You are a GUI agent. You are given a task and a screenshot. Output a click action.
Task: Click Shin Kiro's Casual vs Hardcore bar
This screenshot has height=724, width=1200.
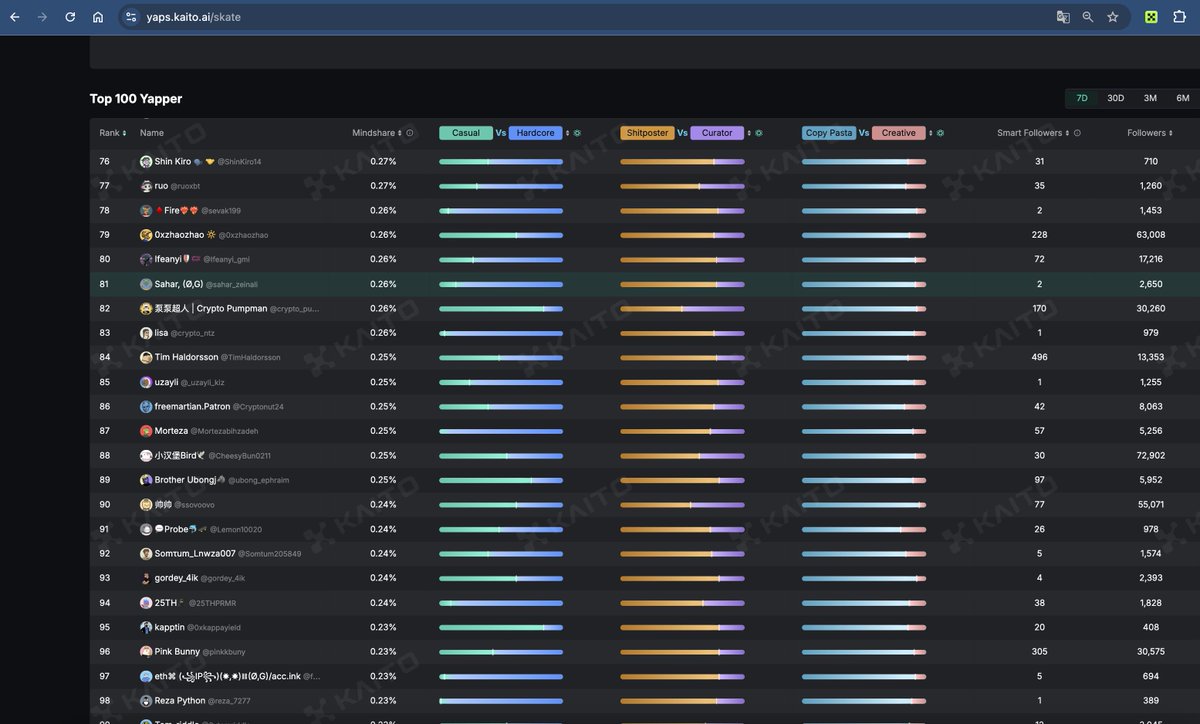coord(501,161)
